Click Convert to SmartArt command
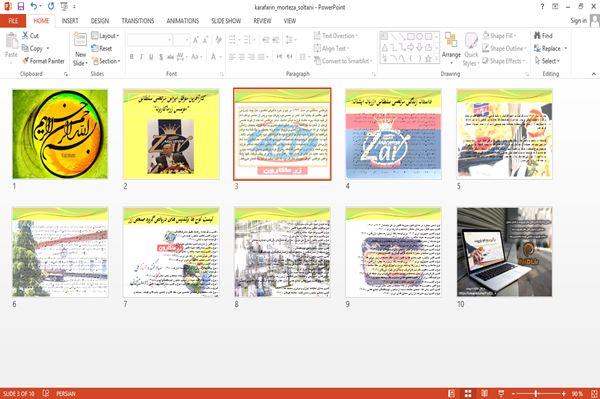The image size is (600, 399). [x=343, y=61]
